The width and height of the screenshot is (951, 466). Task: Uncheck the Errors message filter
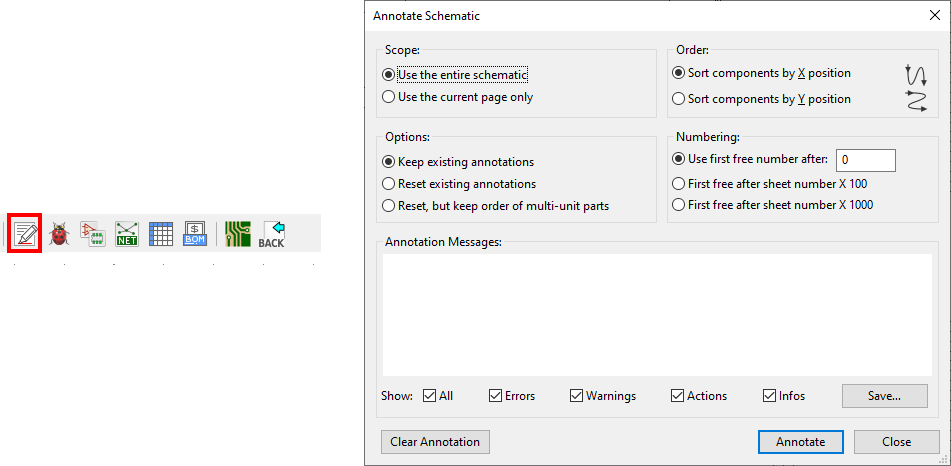(512, 396)
